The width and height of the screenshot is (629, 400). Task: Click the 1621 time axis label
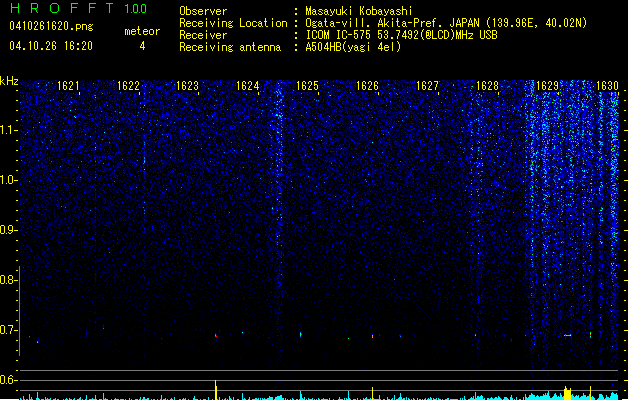(x=68, y=86)
